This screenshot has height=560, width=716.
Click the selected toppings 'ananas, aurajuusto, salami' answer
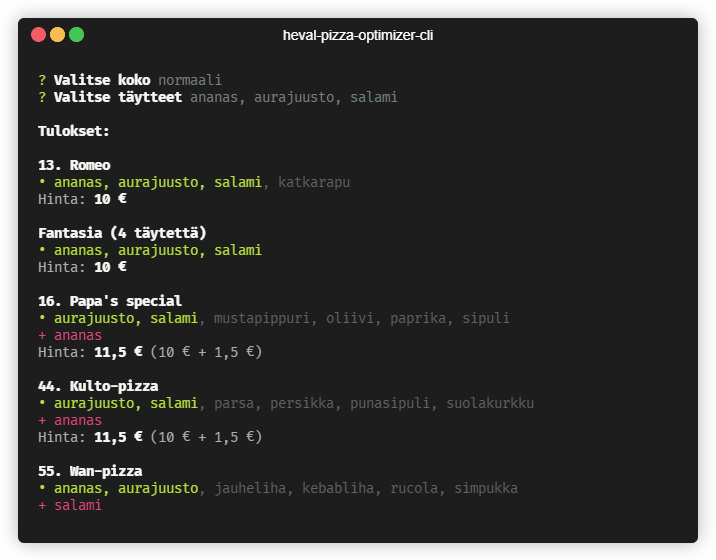coord(294,97)
